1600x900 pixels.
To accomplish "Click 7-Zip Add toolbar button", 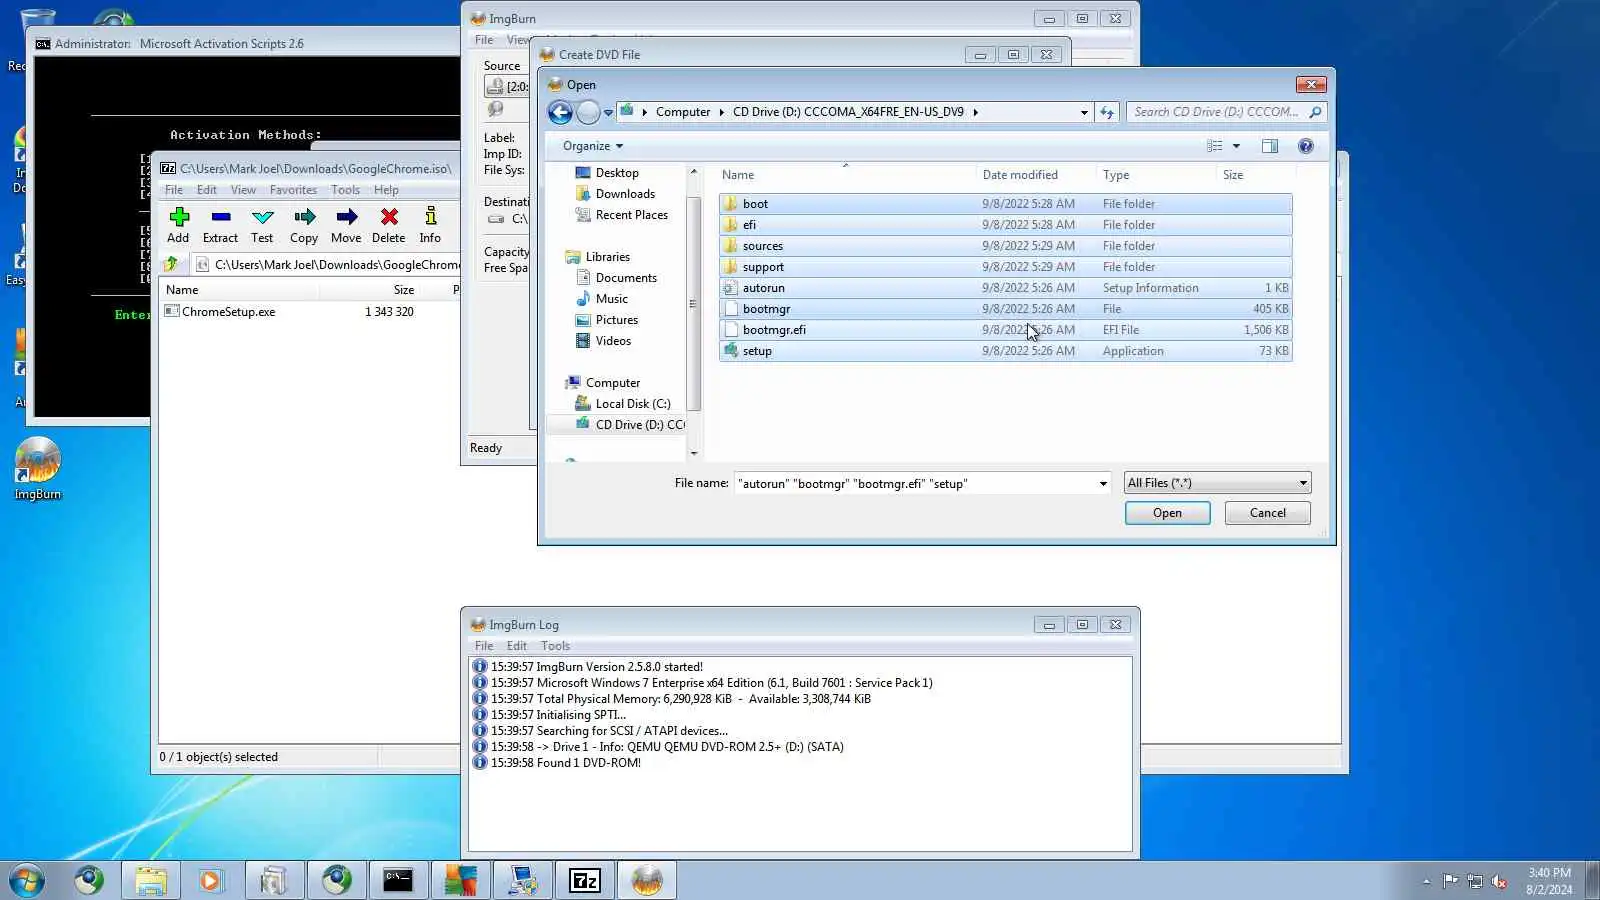I will (178, 225).
